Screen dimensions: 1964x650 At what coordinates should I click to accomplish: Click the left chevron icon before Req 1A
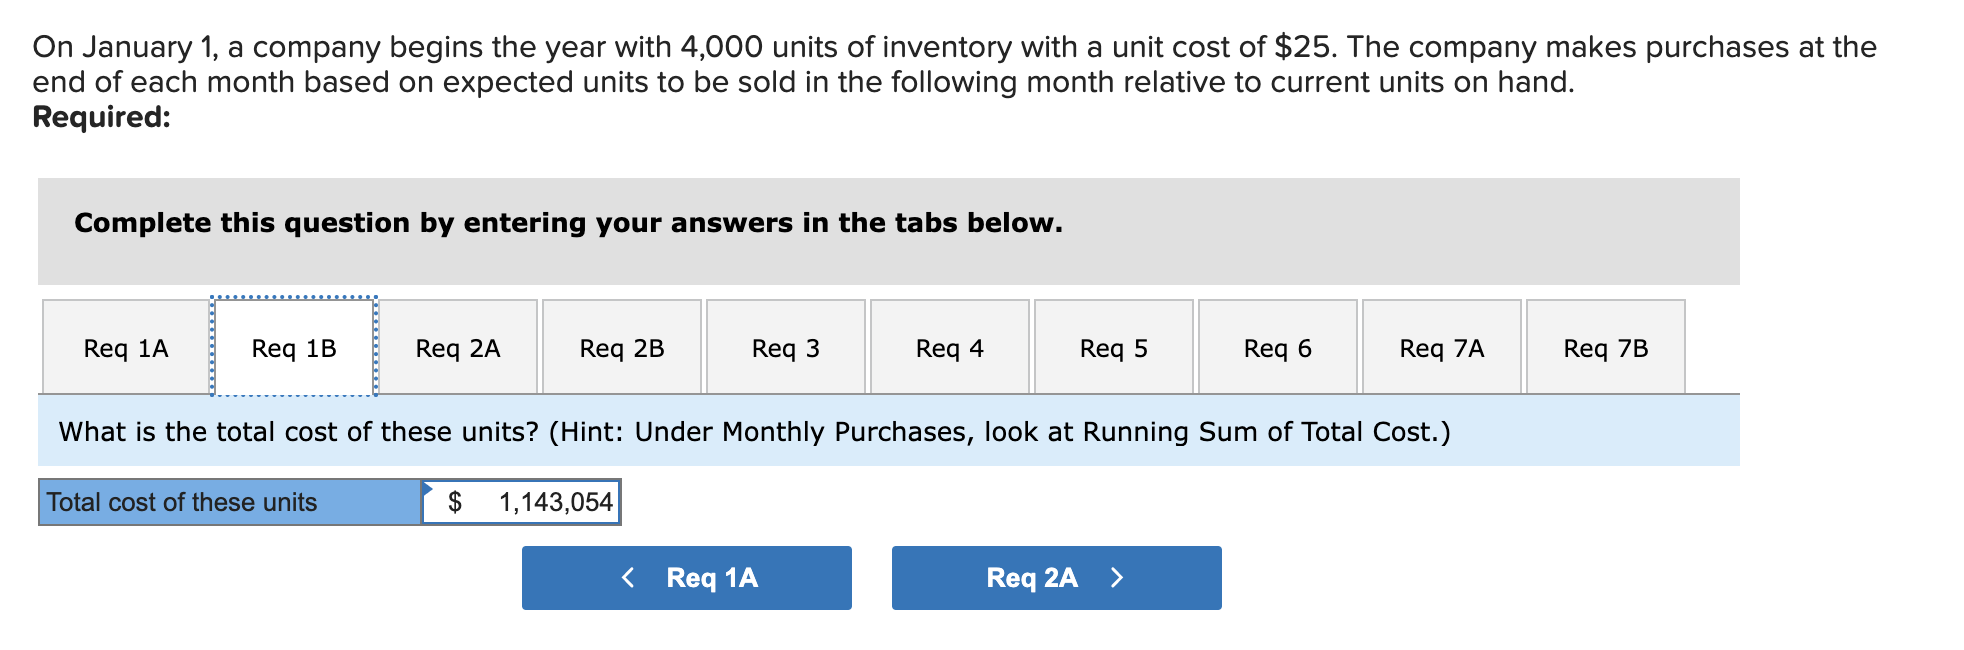(x=628, y=577)
